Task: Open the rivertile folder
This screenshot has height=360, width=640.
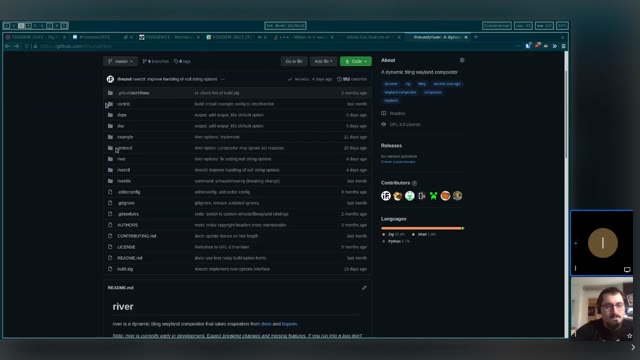Action: pos(124,181)
